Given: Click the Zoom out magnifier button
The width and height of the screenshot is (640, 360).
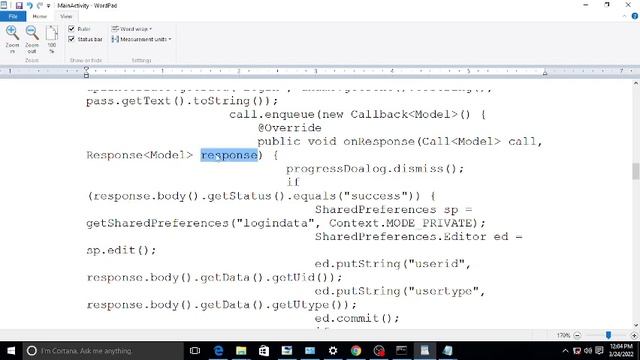Looking at the screenshot, I should coord(32,39).
